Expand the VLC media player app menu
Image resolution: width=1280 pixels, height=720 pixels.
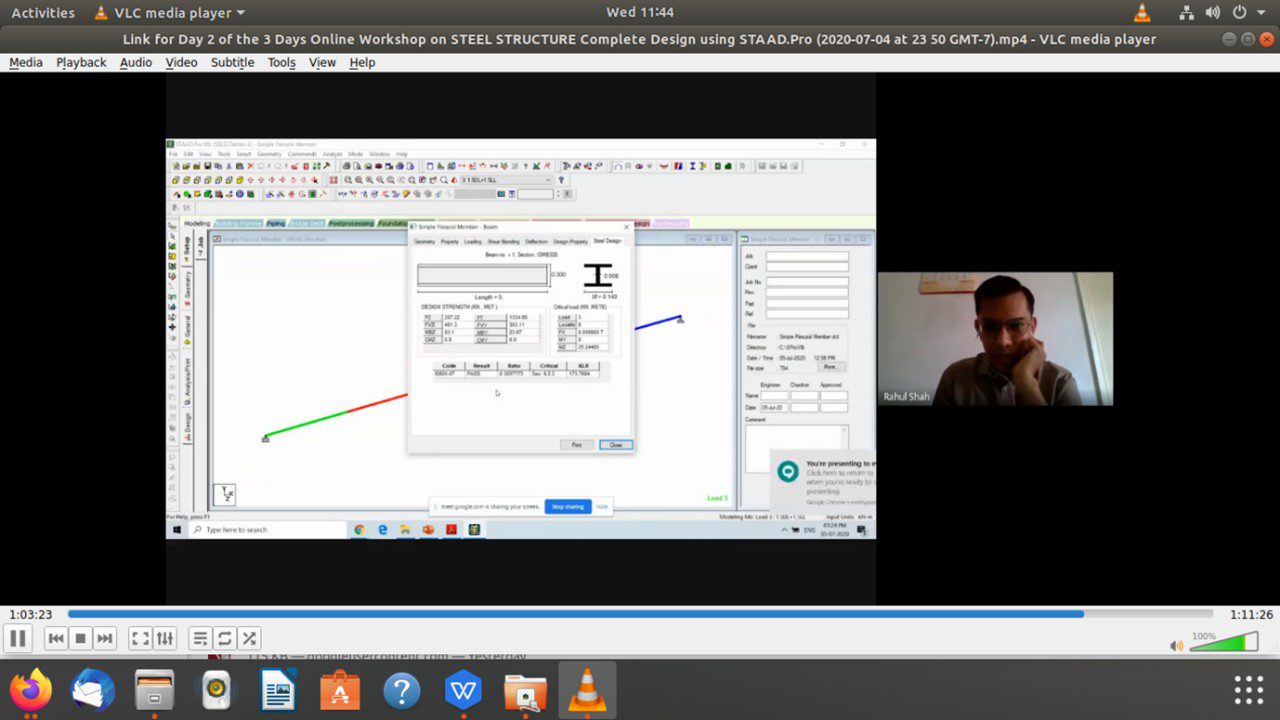click(x=170, y=13)
